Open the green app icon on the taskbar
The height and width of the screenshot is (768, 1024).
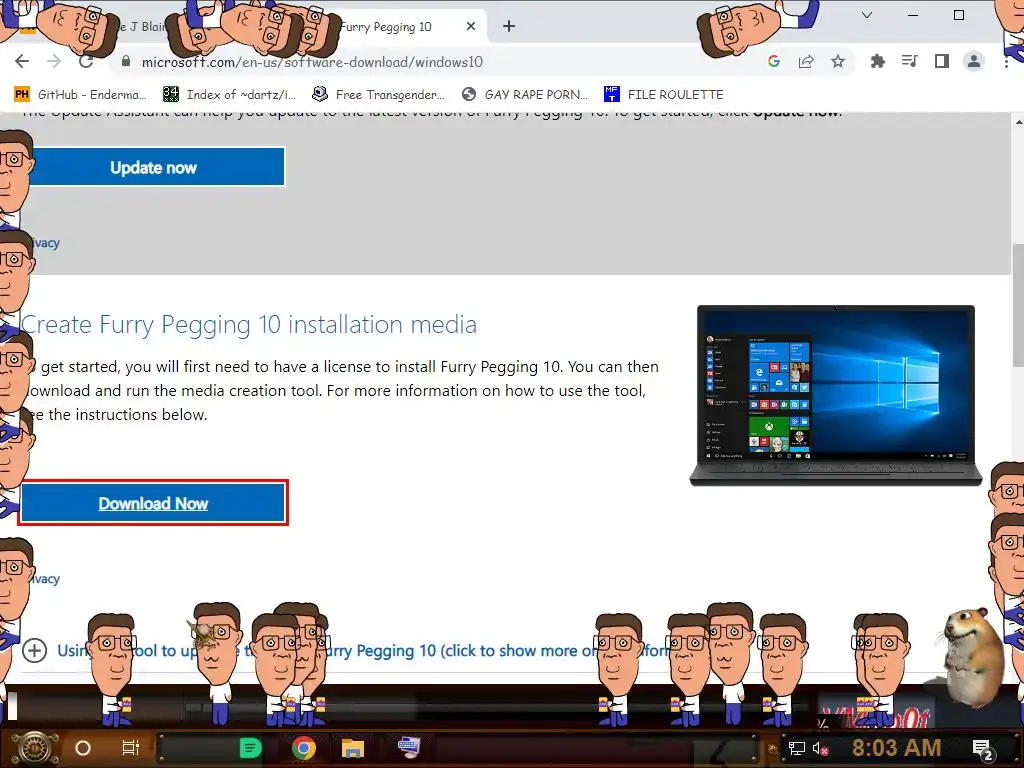250,748
